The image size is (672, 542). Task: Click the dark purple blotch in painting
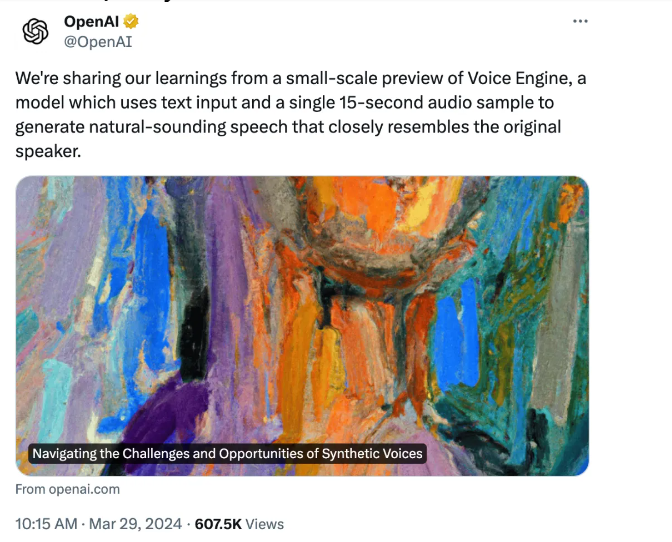tap(167, 411)
